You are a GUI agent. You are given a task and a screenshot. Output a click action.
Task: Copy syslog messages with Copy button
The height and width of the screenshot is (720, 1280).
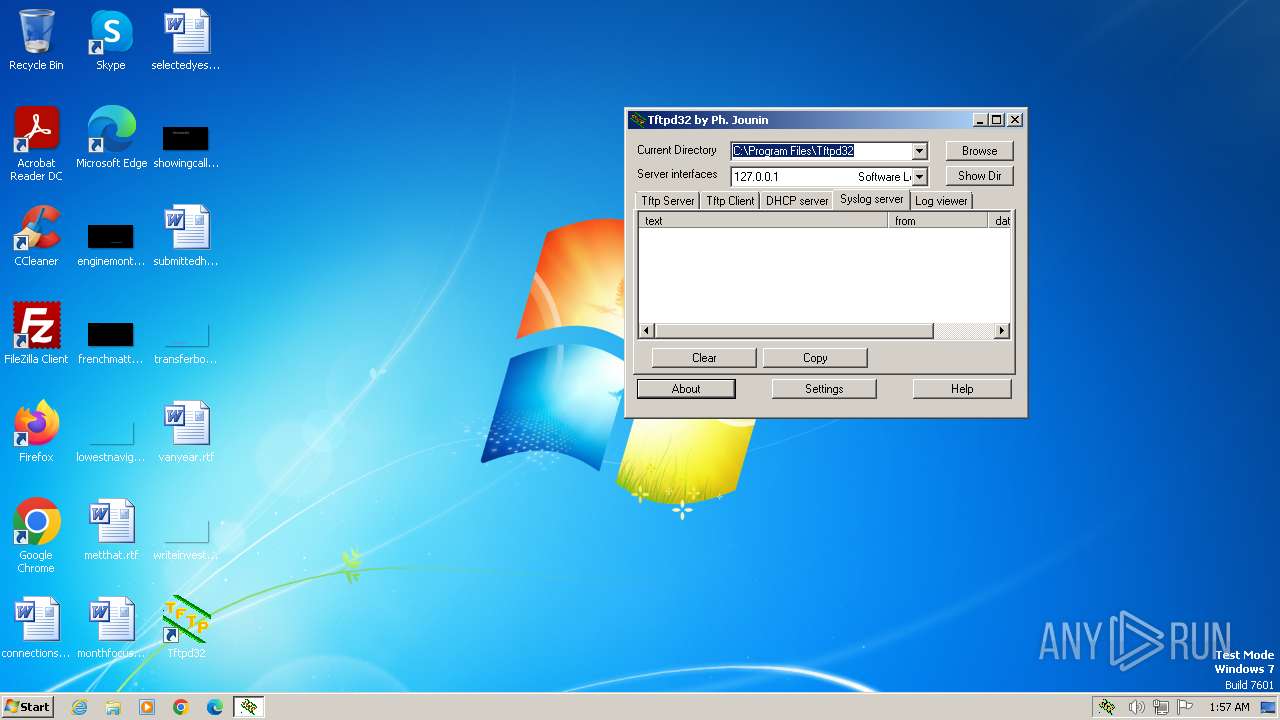pyautogui.click(x=815, y=358)
